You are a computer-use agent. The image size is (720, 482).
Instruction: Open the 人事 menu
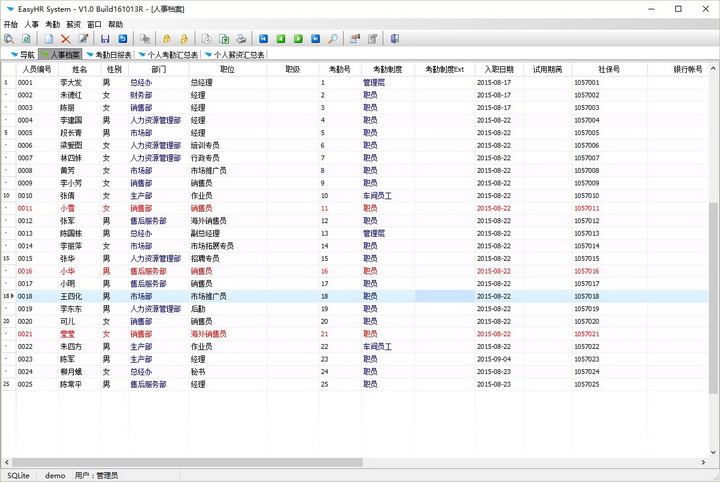[32, 24]
